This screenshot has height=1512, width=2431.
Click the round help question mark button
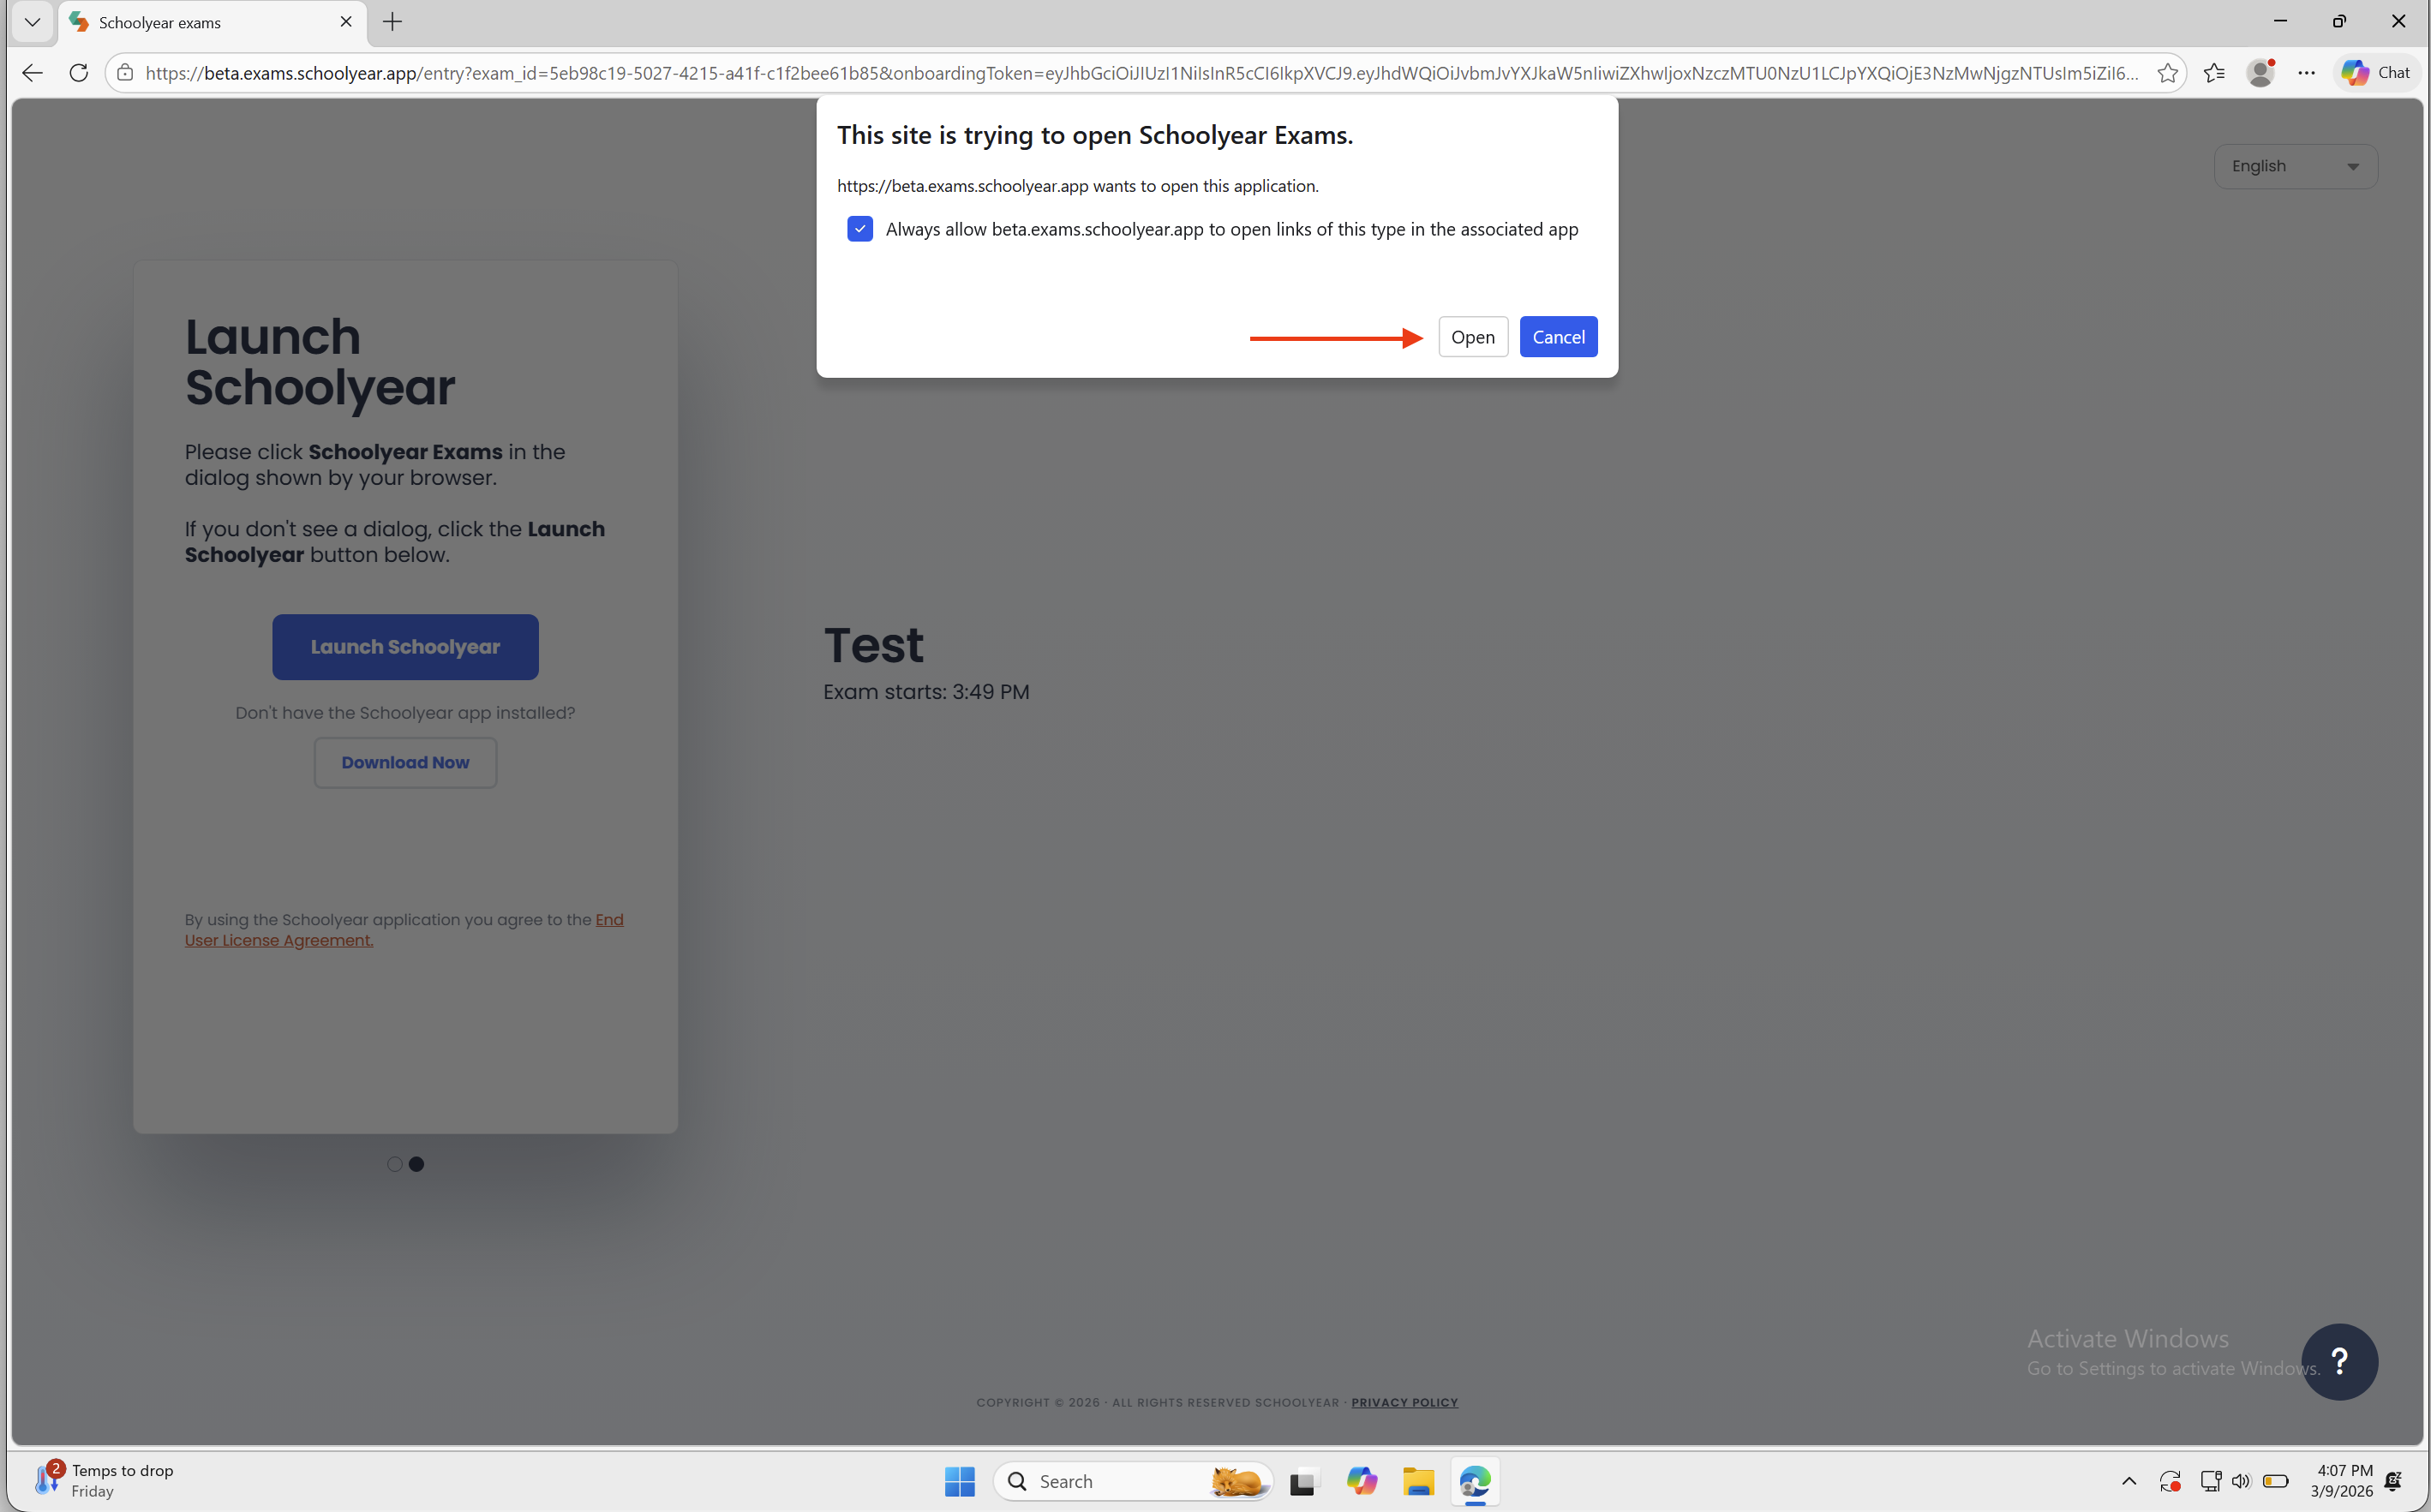(x=2339, y=1361)
